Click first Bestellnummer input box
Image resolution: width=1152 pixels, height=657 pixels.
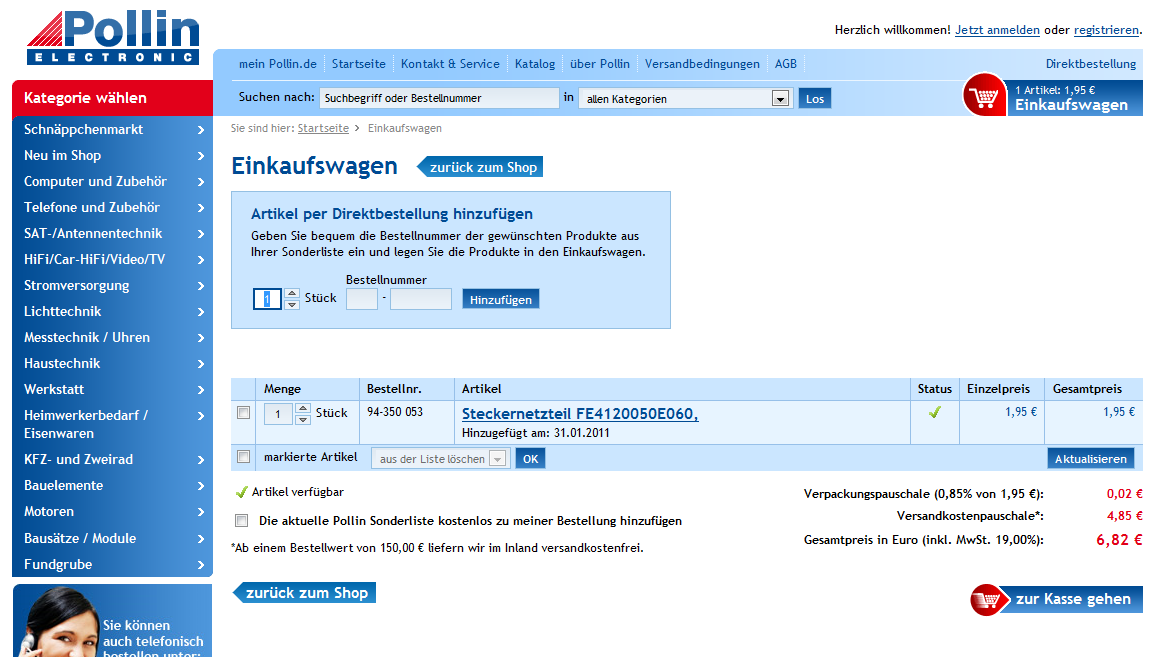(361, 299)
